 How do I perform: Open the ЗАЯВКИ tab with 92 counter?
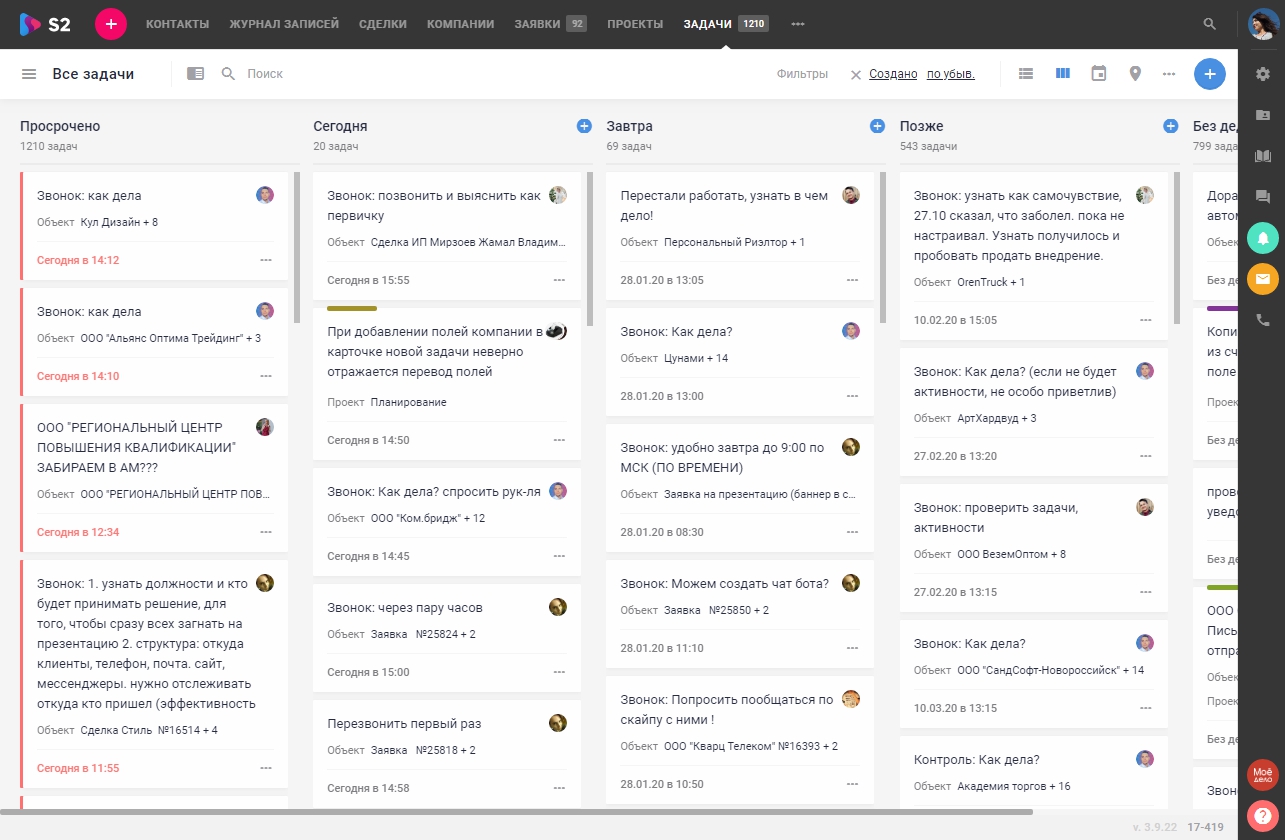tap(535, 22)
